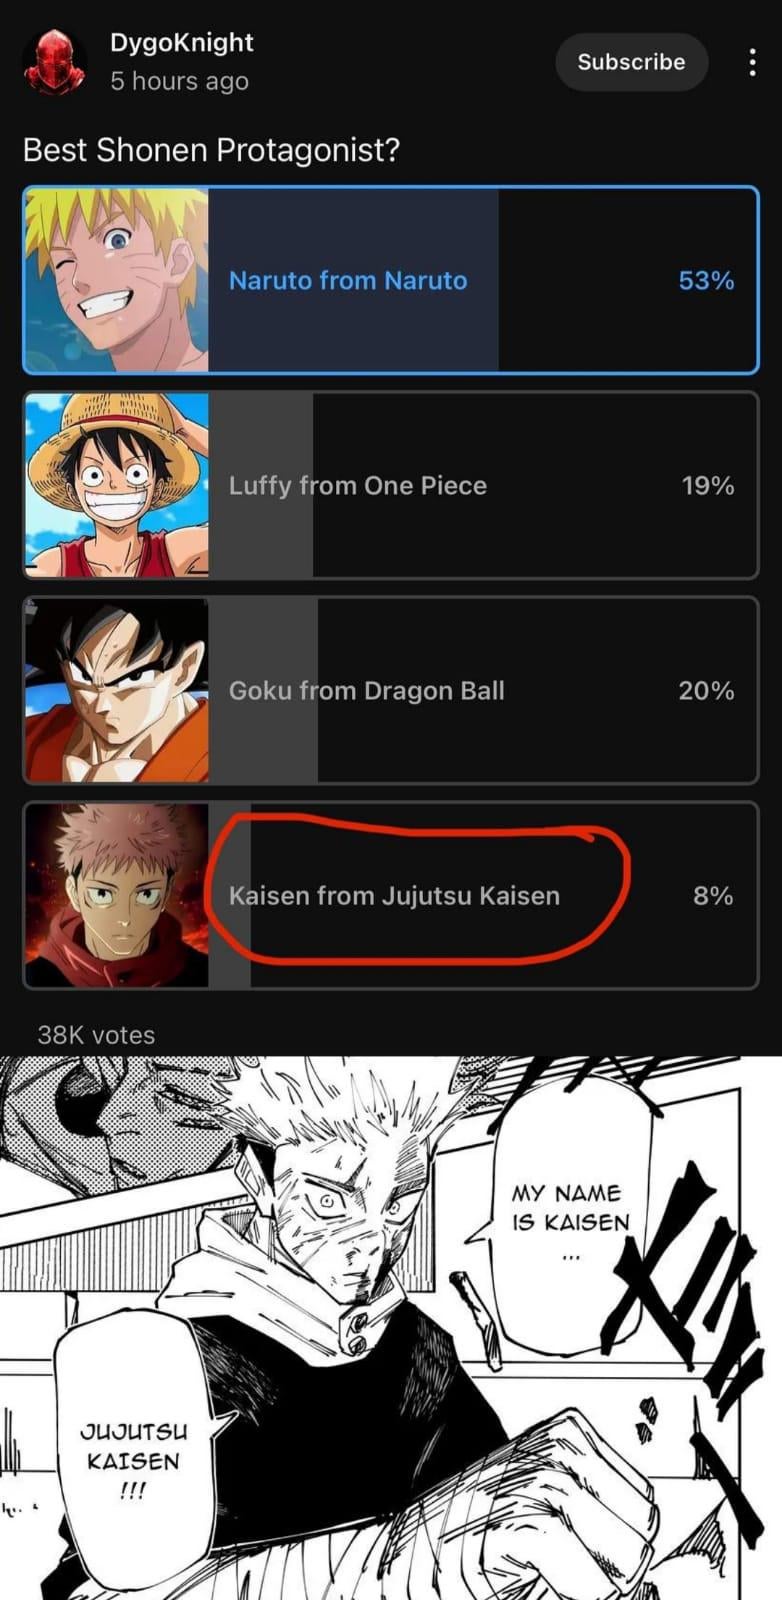The width and height of the screenshot is (782, 1600).
Task: Click the 8% result for Kaisen
Action: (x=713, y=896)
